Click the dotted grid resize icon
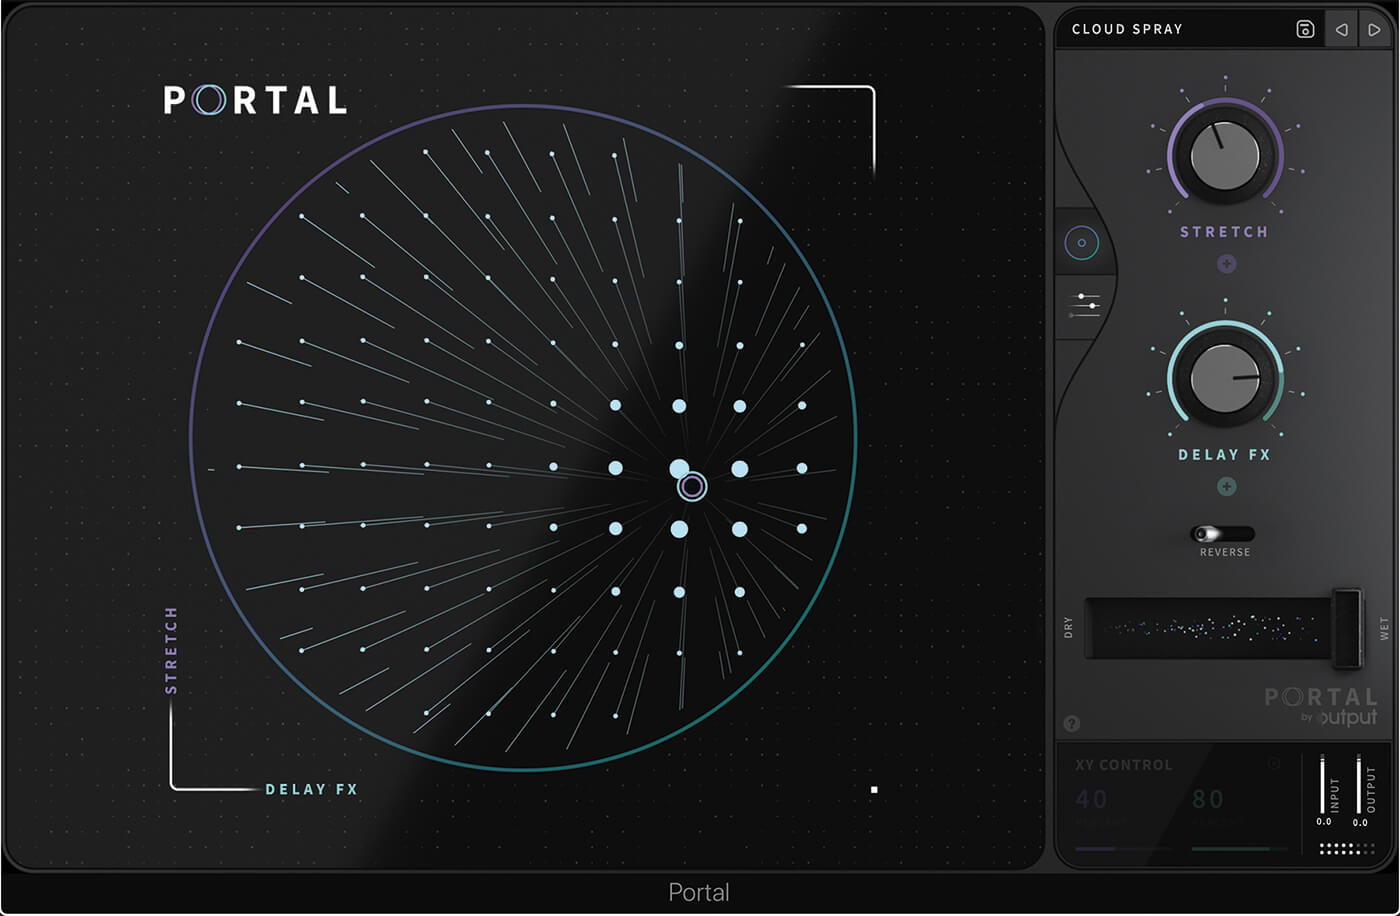This screenshot has width=1400, height=916. click(1347, 849)
